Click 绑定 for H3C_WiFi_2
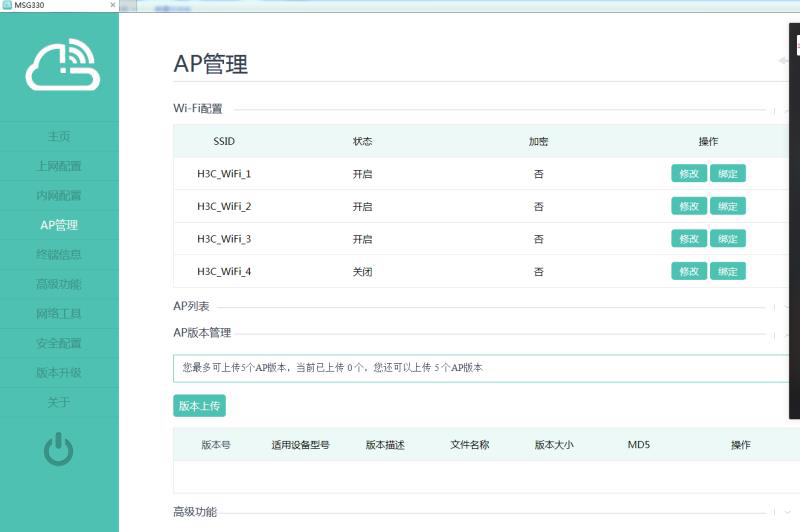This screenshot has height=532, width=800. tap(728, 206)
